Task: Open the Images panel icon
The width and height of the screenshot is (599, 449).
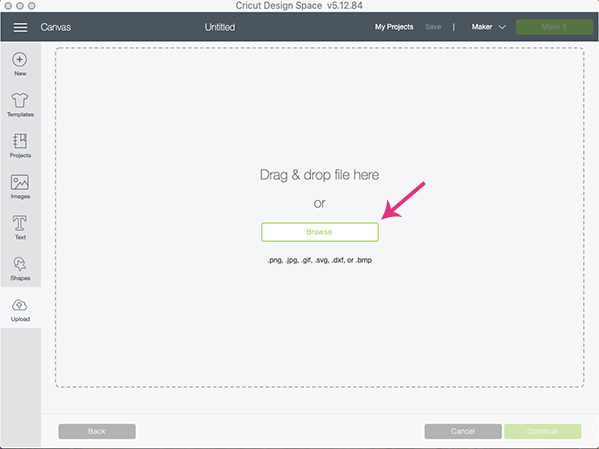Action: pyautogui.click(x=20, y=182)
